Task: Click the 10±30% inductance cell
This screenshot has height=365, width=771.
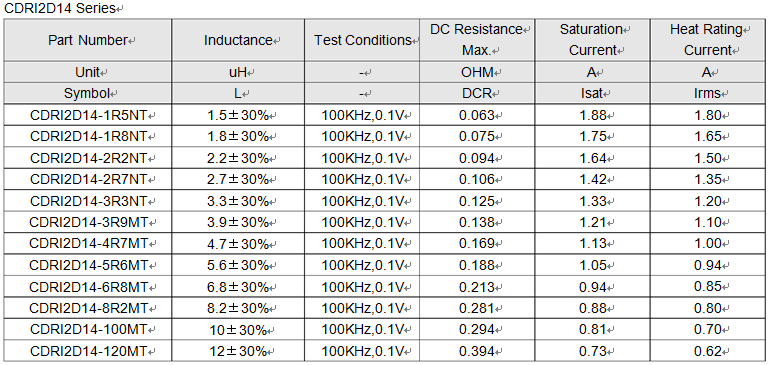Action: (238, 330)
